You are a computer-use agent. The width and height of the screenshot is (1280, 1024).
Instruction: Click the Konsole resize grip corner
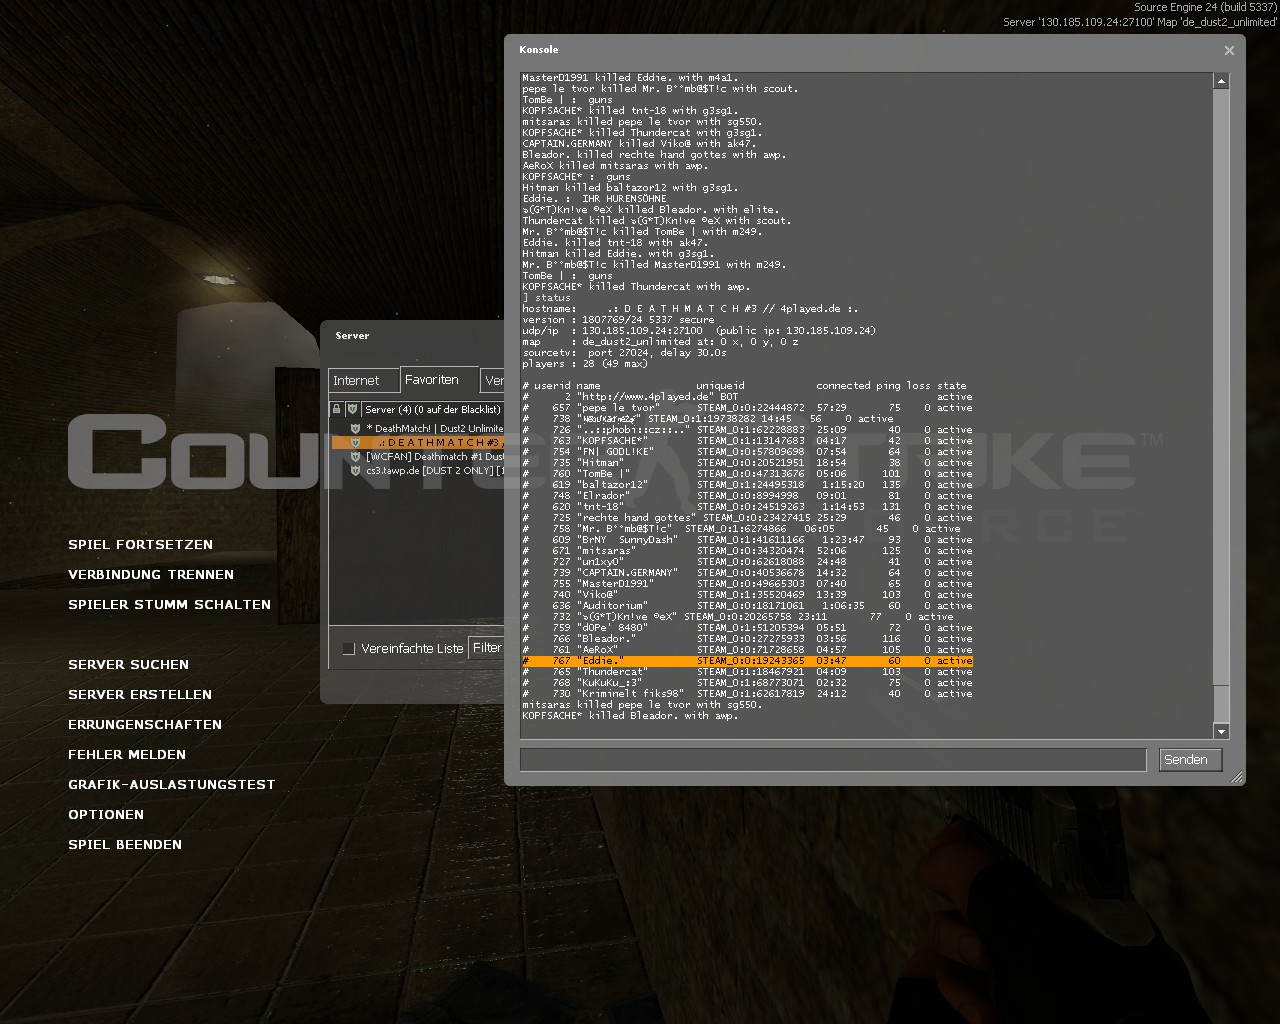click(1237, 777)
